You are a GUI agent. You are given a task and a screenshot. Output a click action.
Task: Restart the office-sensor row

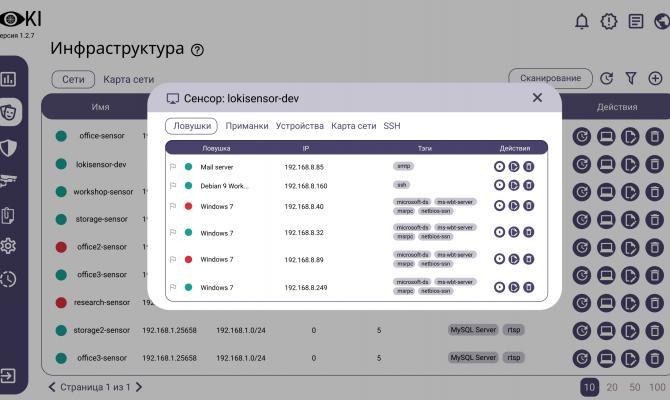[x=582, y=137]
